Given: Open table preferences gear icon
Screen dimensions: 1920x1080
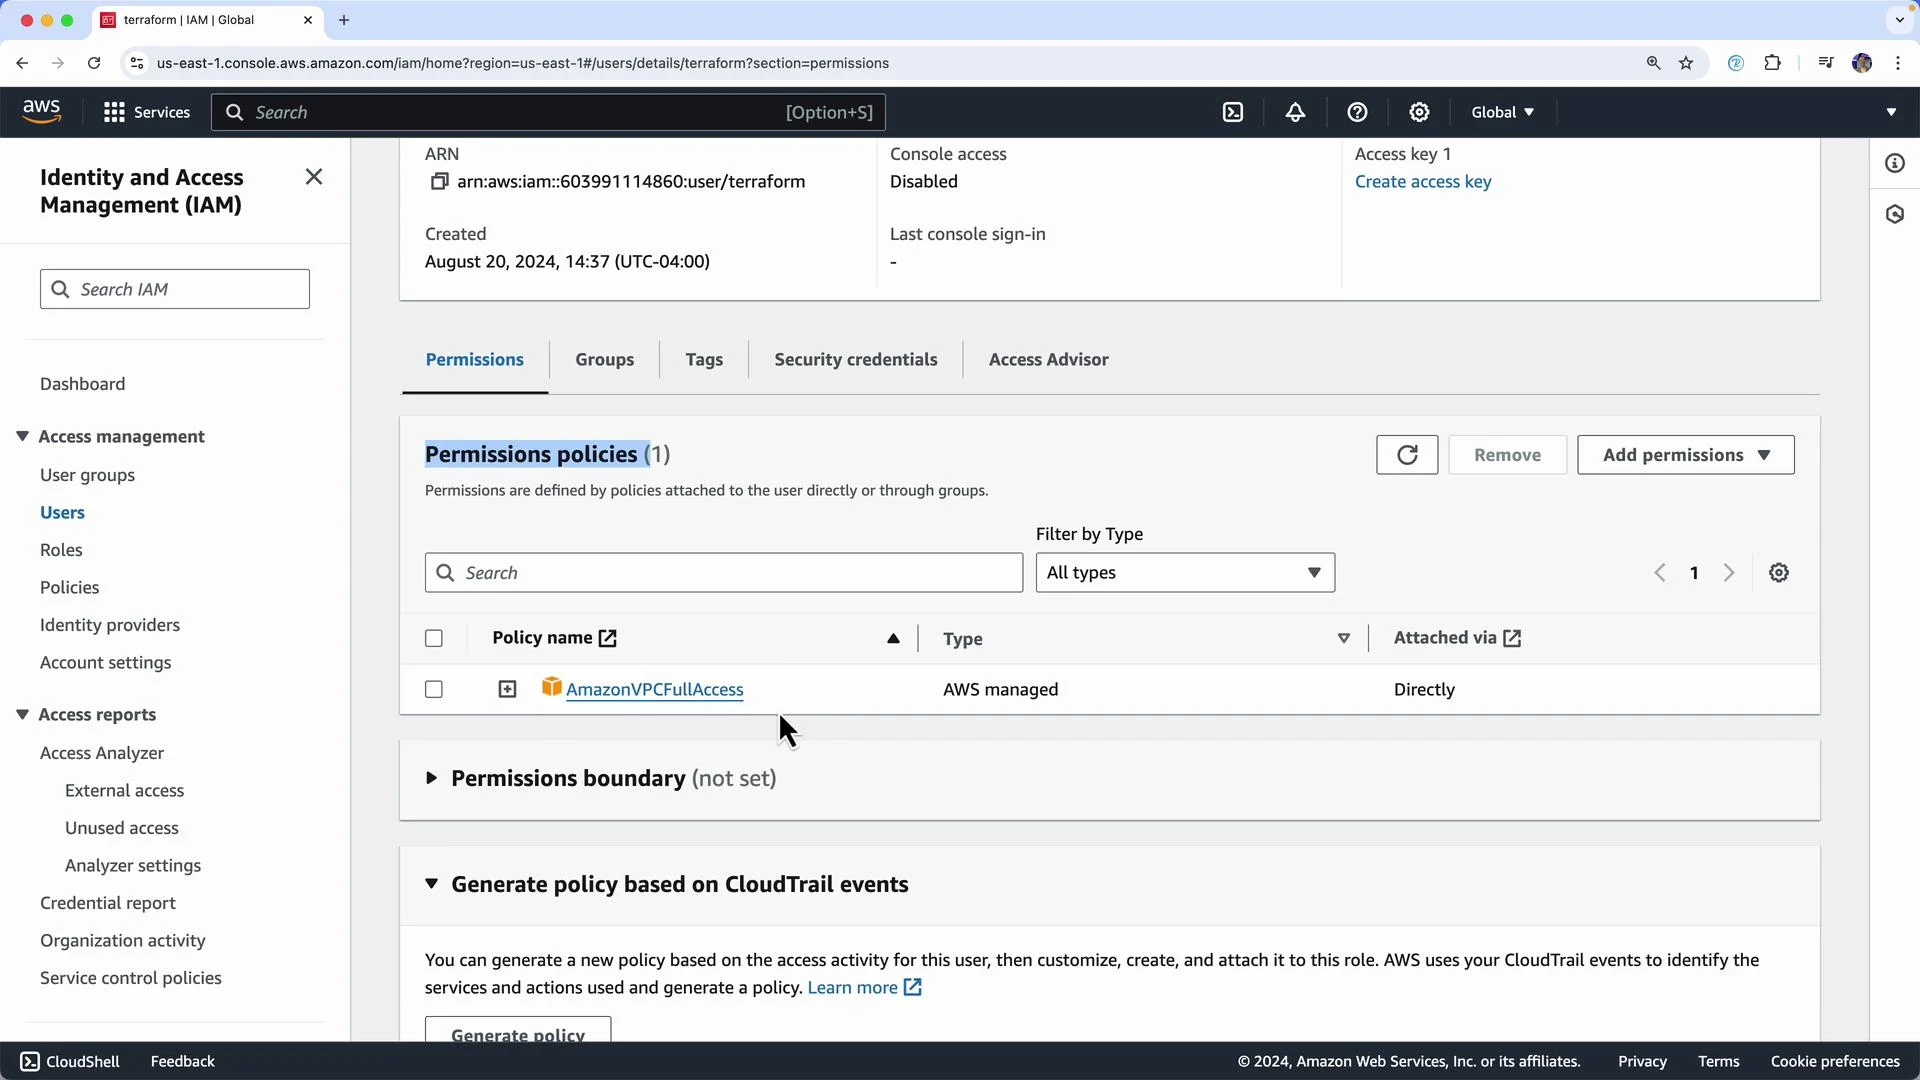Looking at the screenshot, I should tap(1779, 573).
